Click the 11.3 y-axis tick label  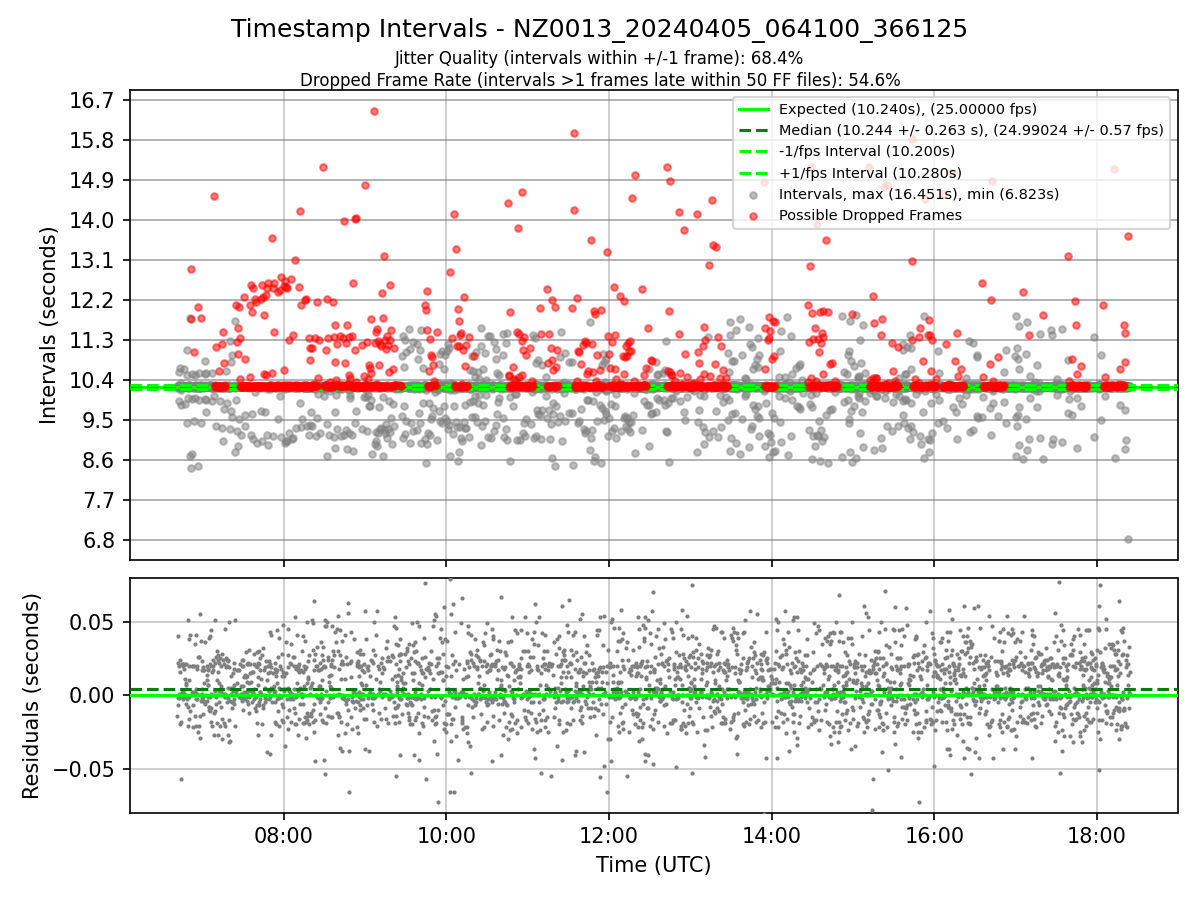94,340
